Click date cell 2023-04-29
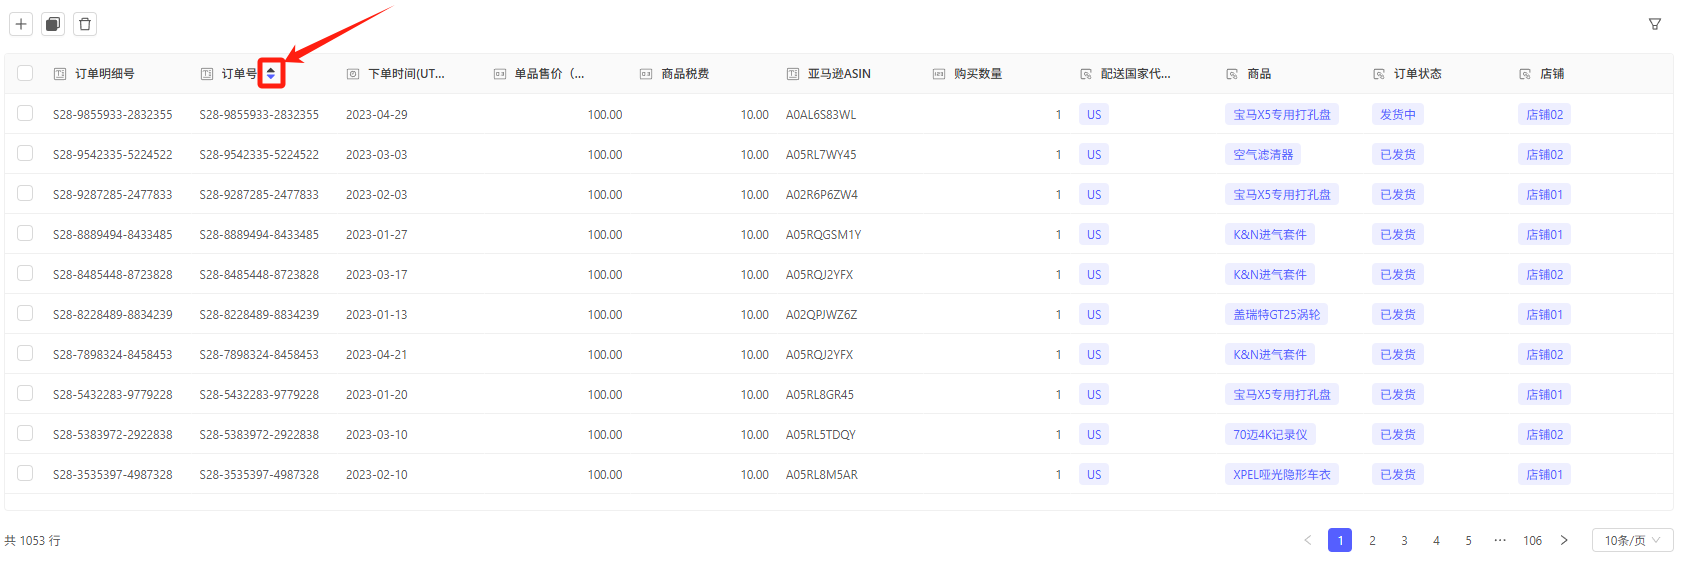This screenshot has height=573, width=1686. 377,115
